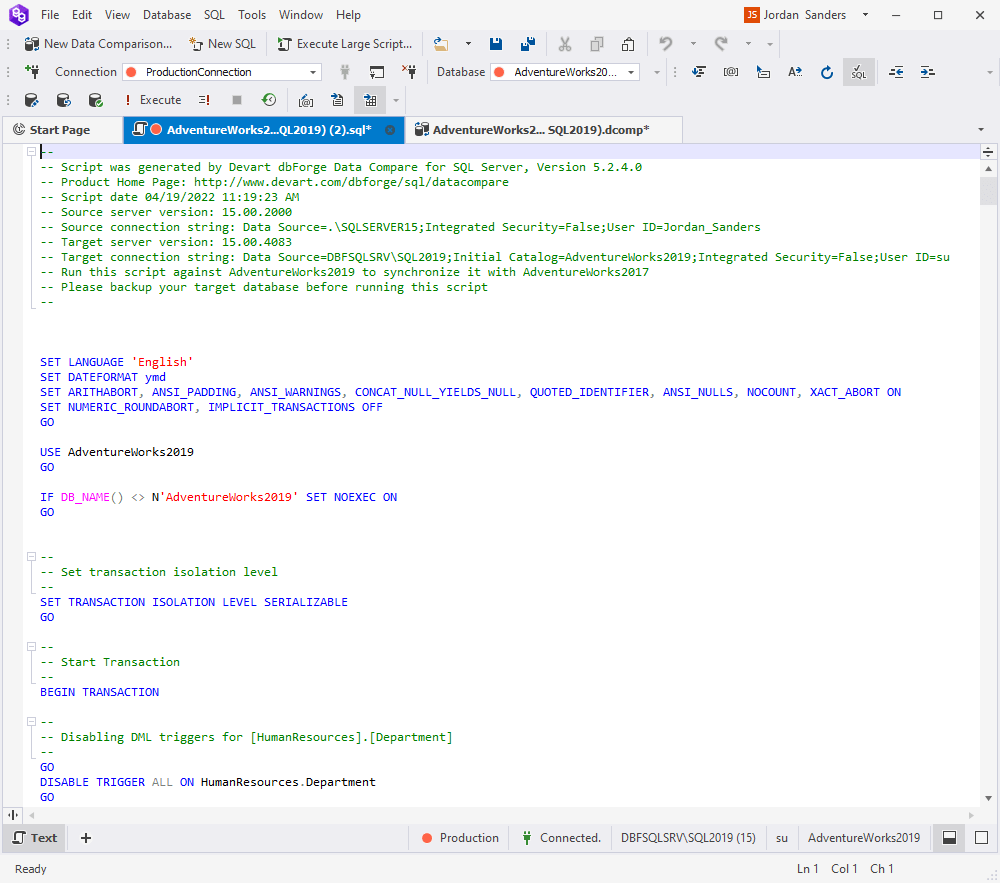This screenshot has height=883, width=1000.
Task: Collapse the Start Transaction code region
Action: click(31, 646)
